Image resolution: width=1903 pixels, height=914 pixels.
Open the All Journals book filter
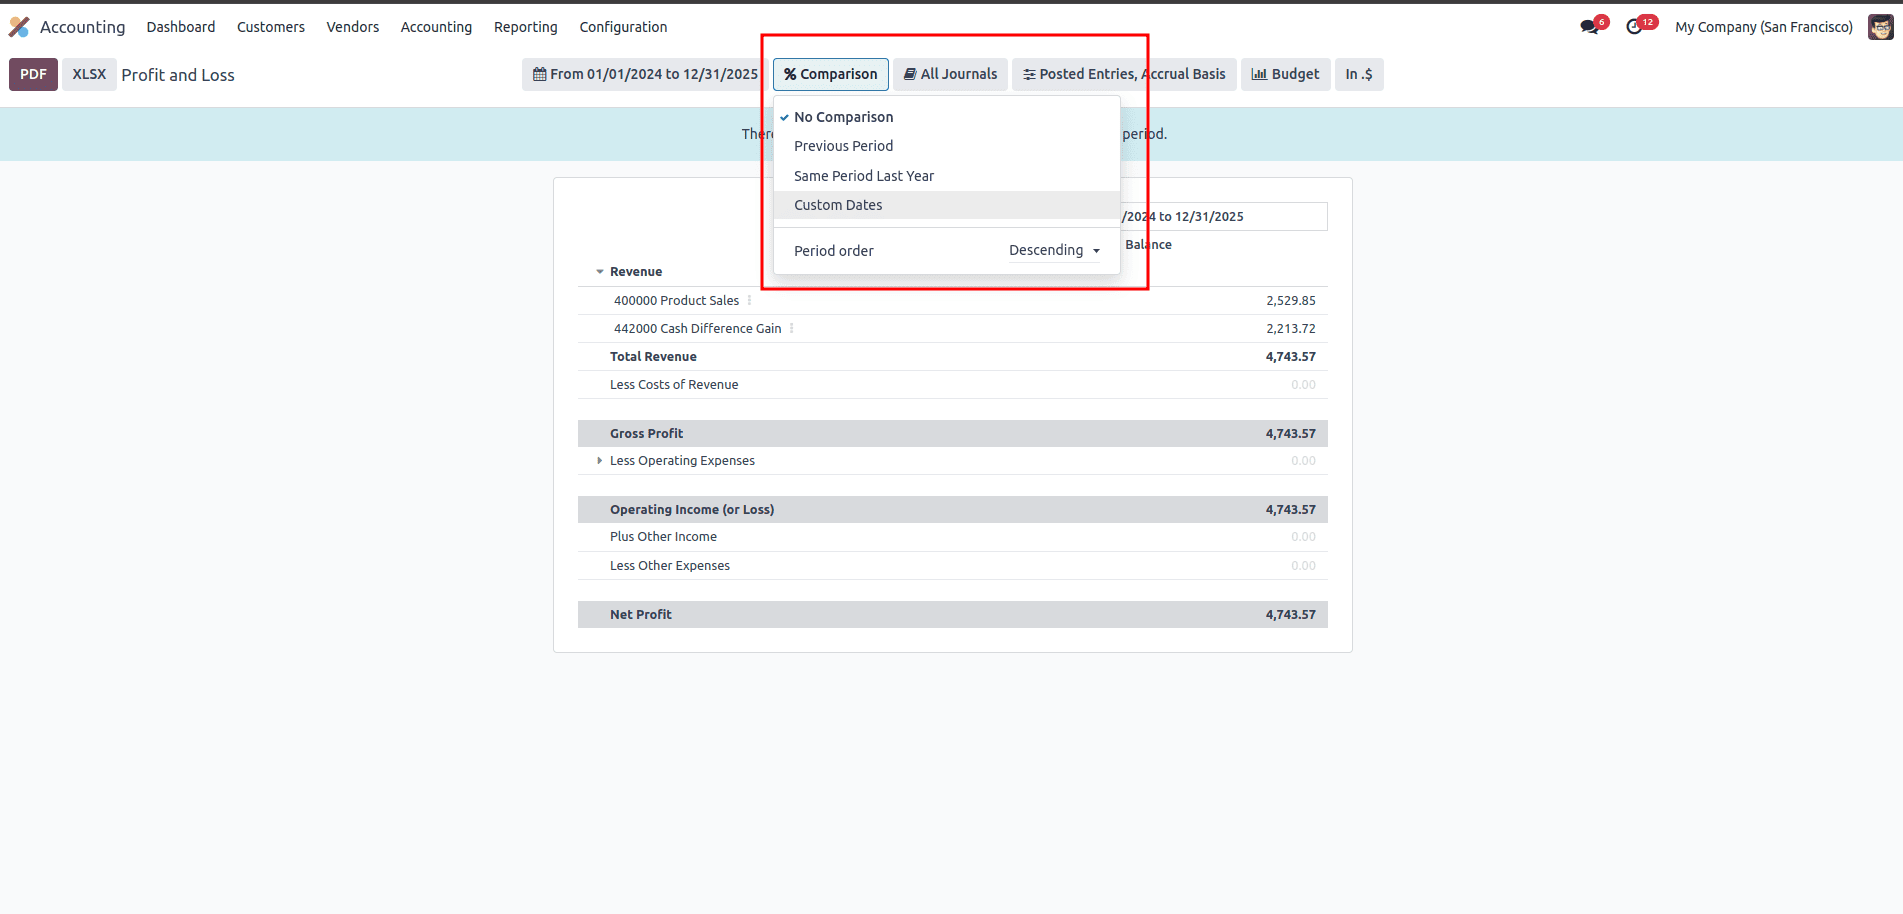pyautogui.click(x=950, y=74)
